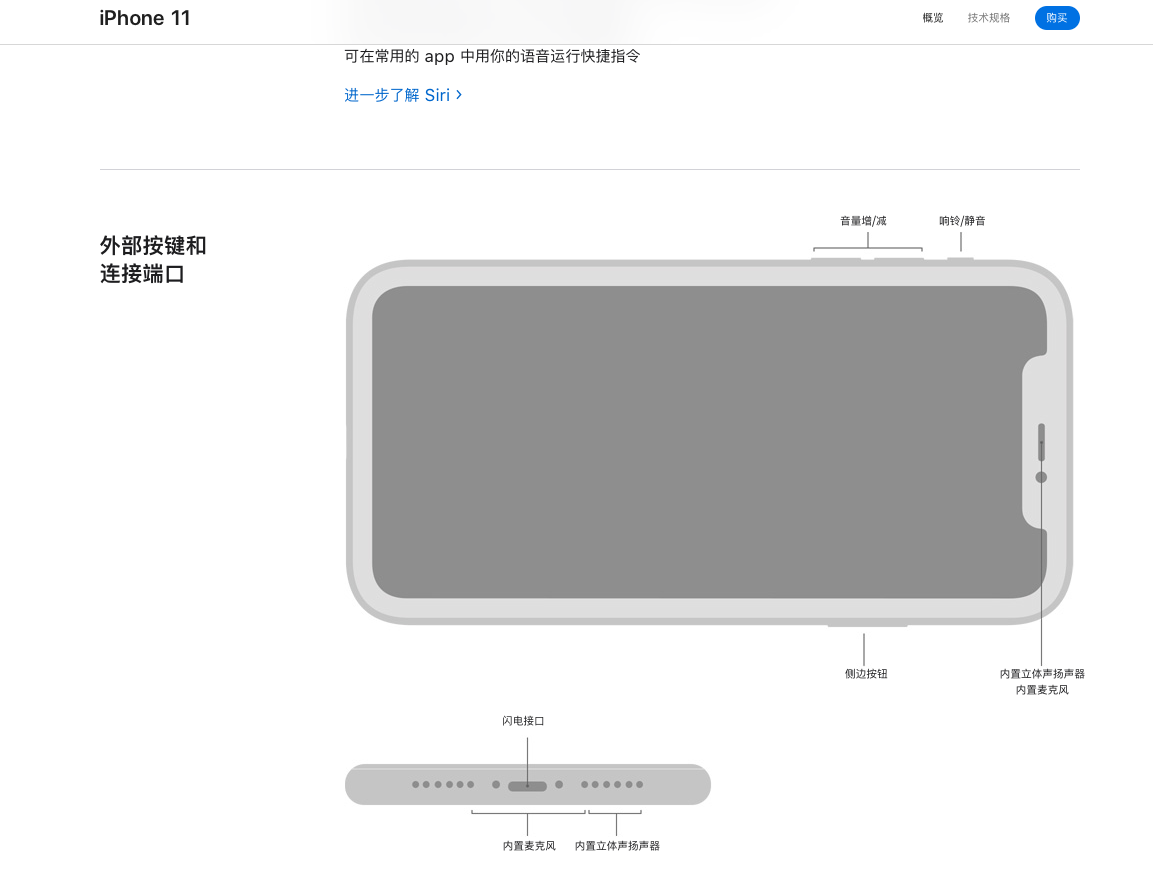Viewport: 1153px width, 891px height.
Task: Click the blue 购买 button
Action: tap(1057, 18)
